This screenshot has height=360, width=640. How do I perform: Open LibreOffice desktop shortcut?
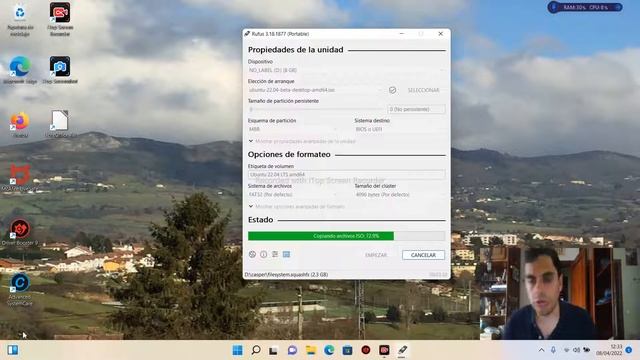60,124
